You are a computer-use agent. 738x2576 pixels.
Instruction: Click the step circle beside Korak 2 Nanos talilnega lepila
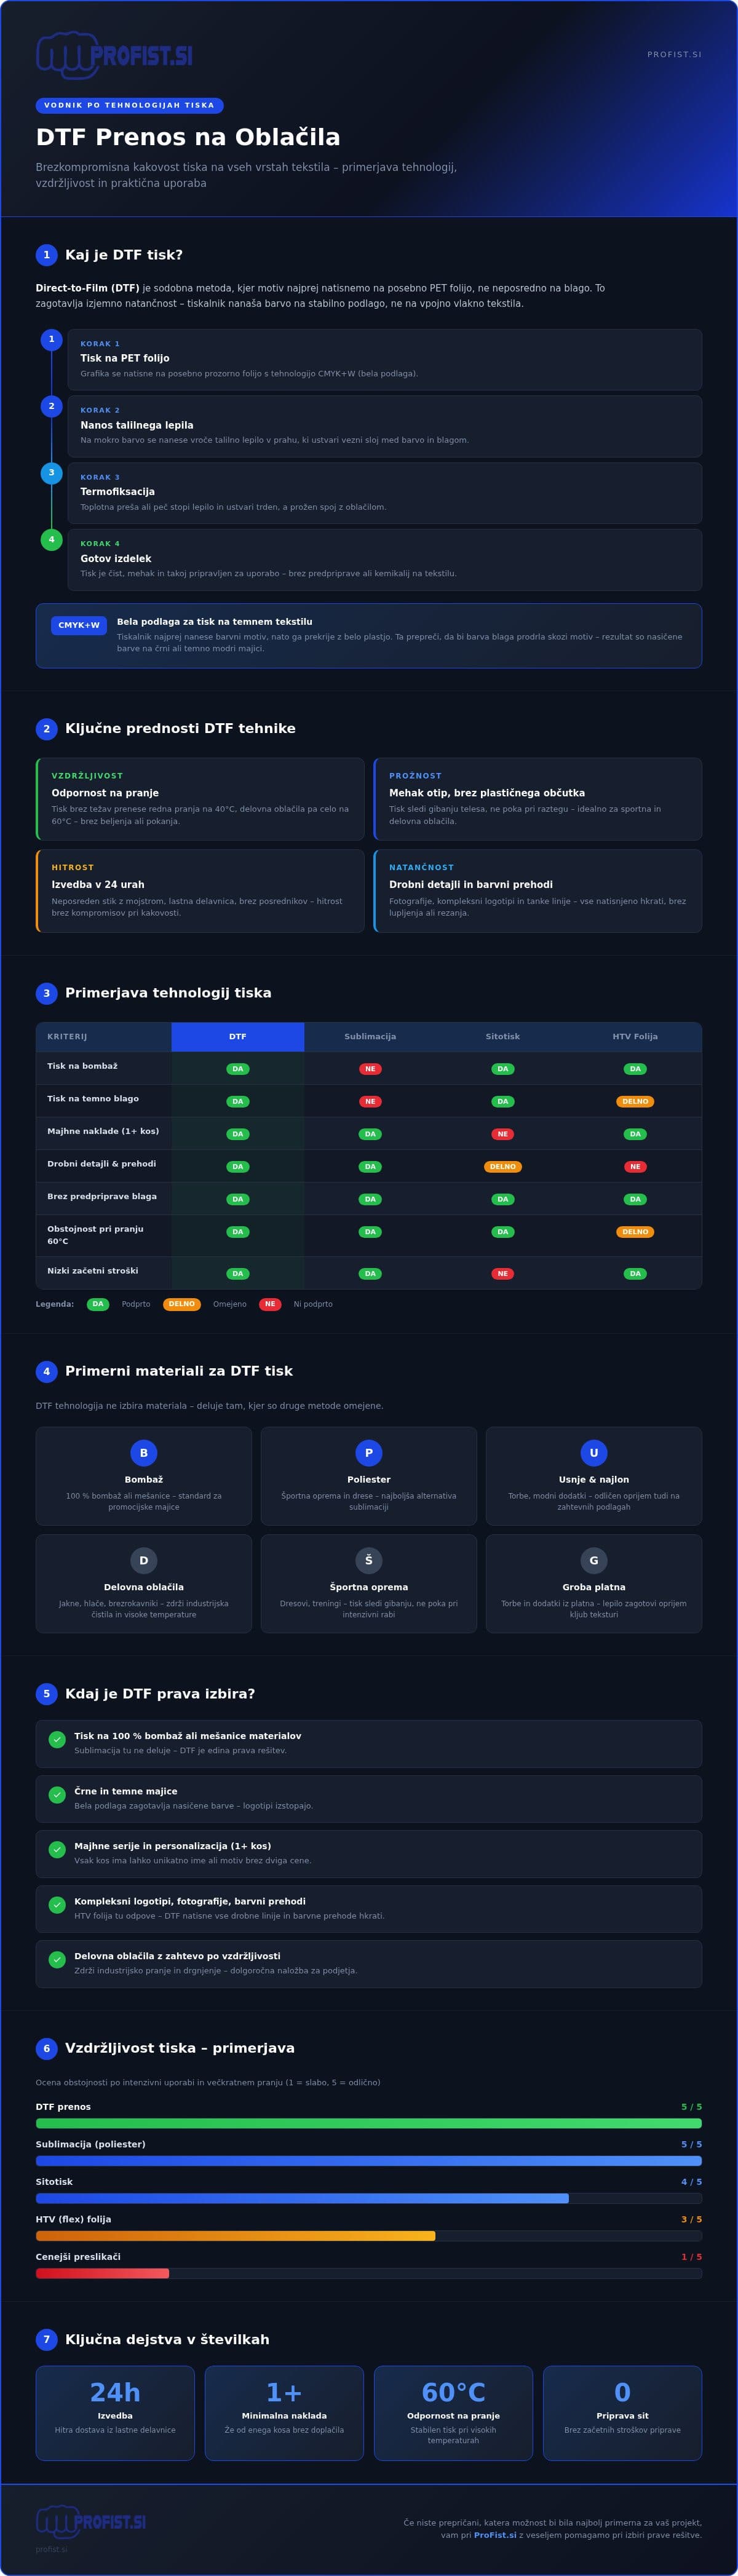[52, 406]
